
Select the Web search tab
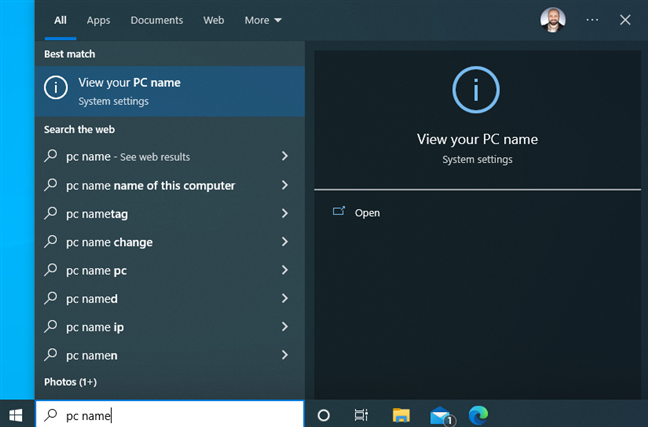click(x=214, y=20)
